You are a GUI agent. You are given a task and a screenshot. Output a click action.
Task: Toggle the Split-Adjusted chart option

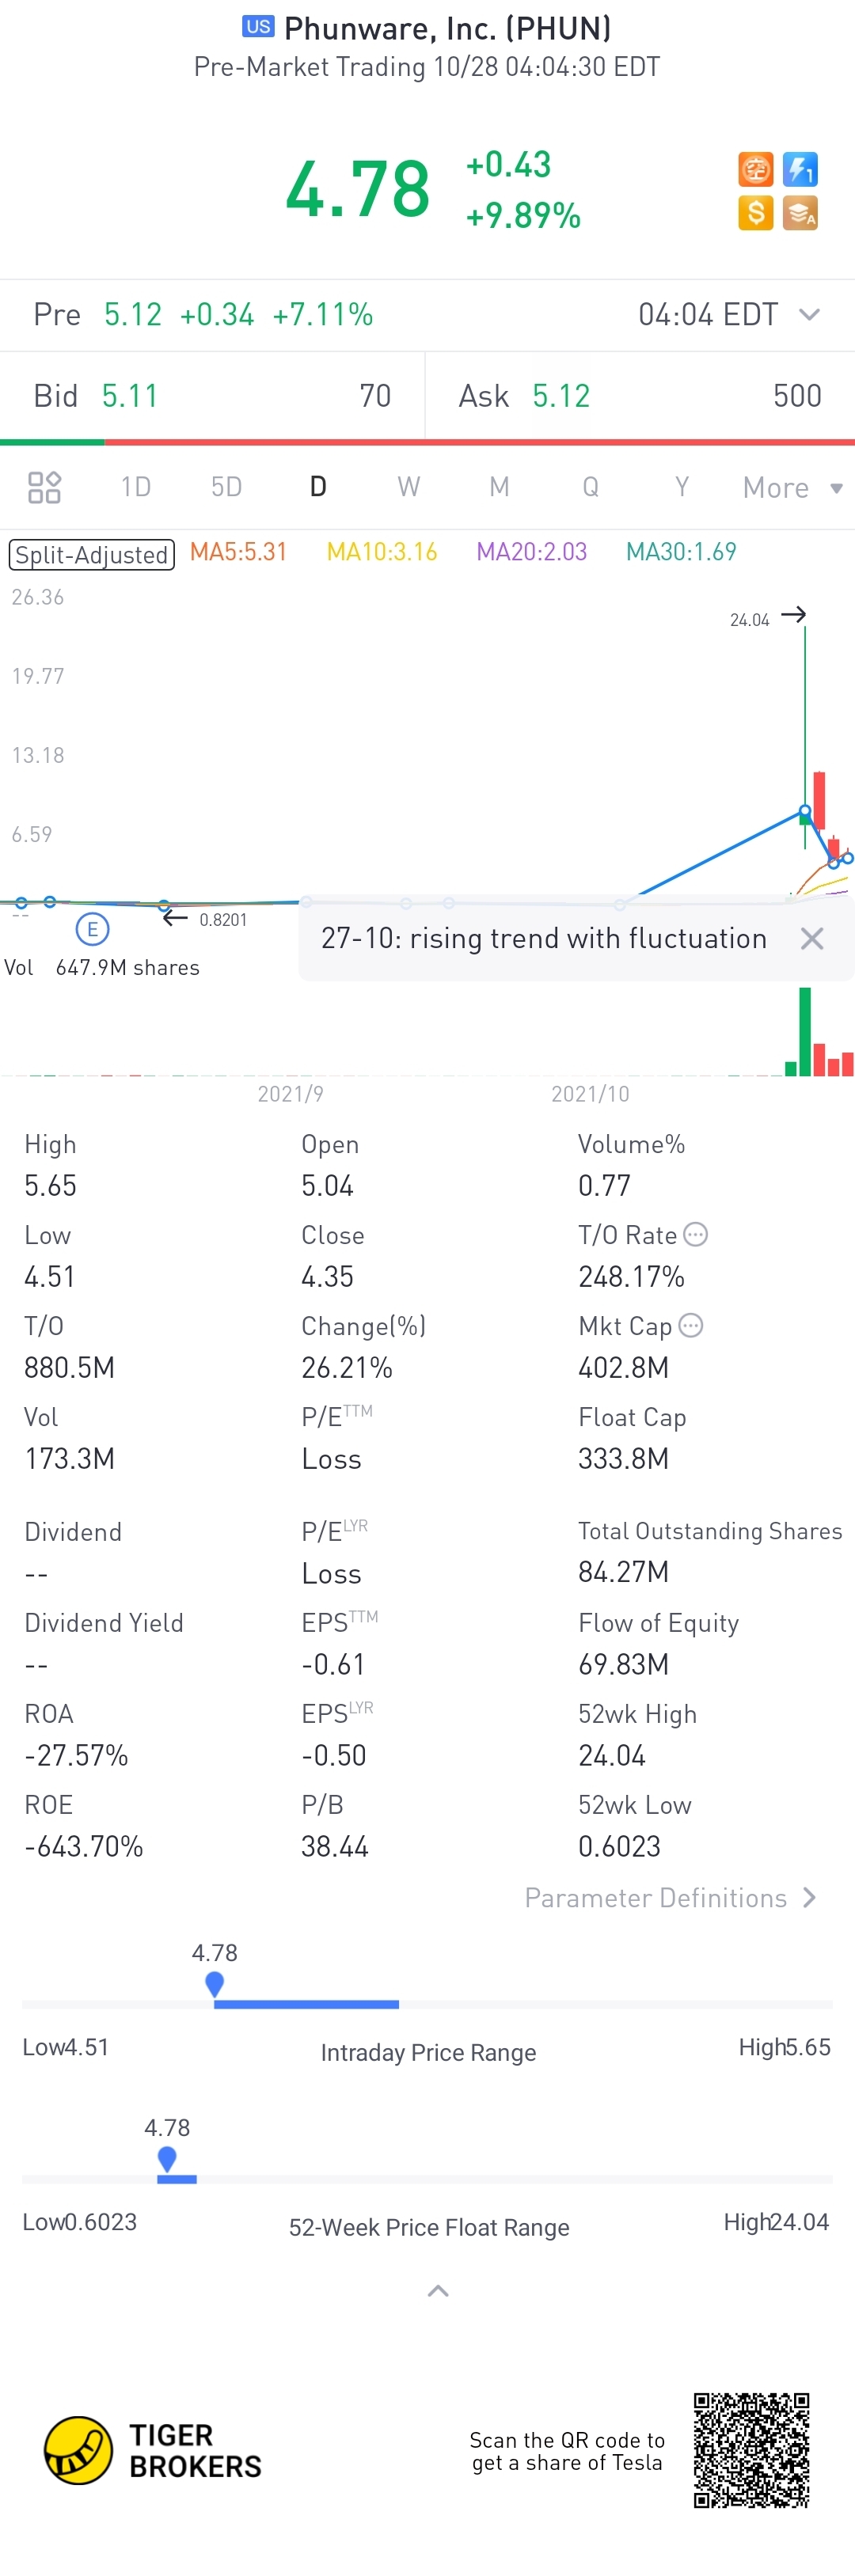(x=92, y=554)
